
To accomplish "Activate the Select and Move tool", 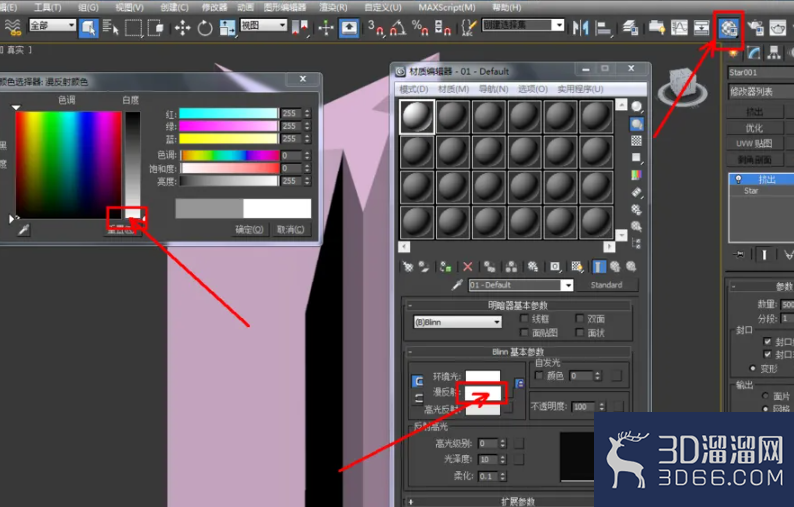I will click(182, 27).
